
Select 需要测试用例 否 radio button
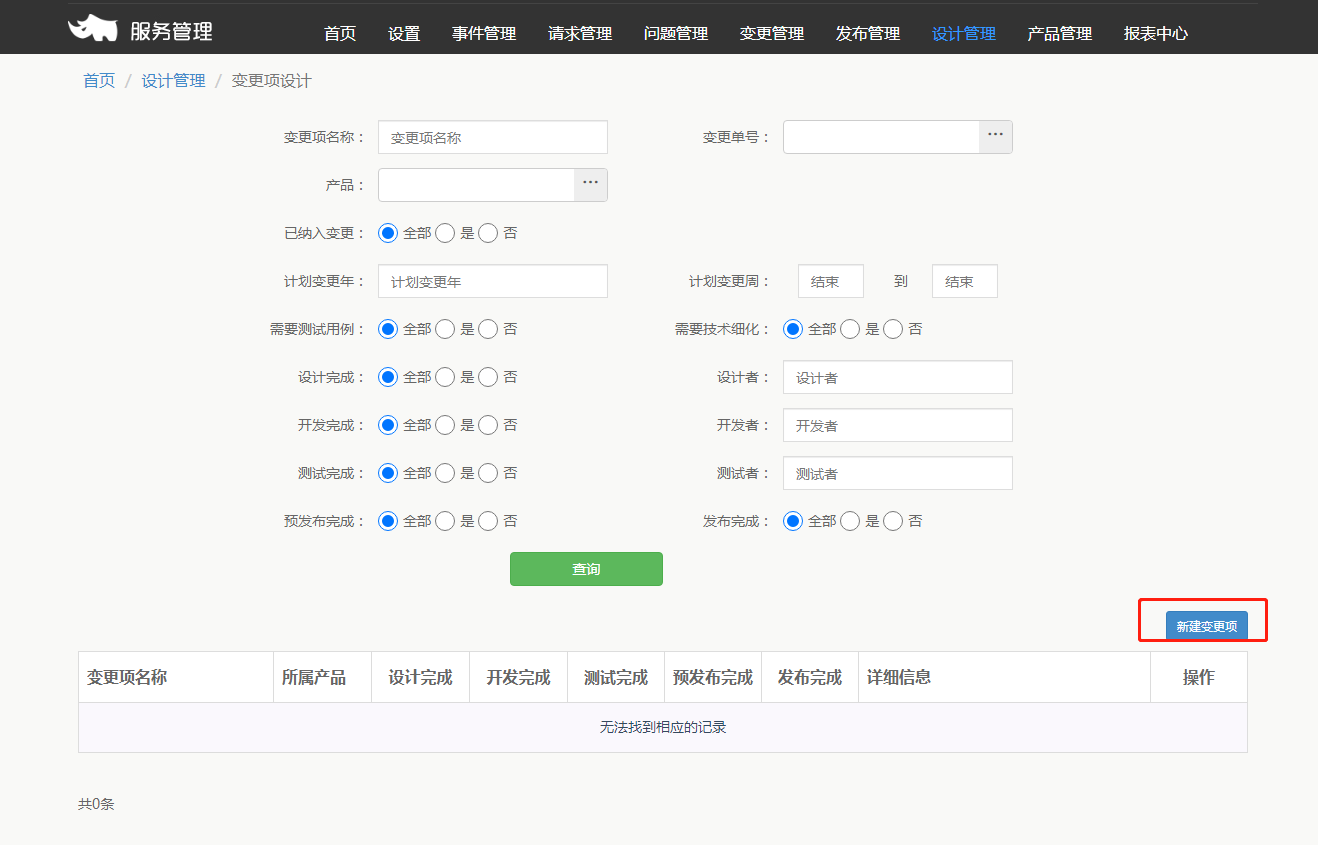(x=488, y=329)
